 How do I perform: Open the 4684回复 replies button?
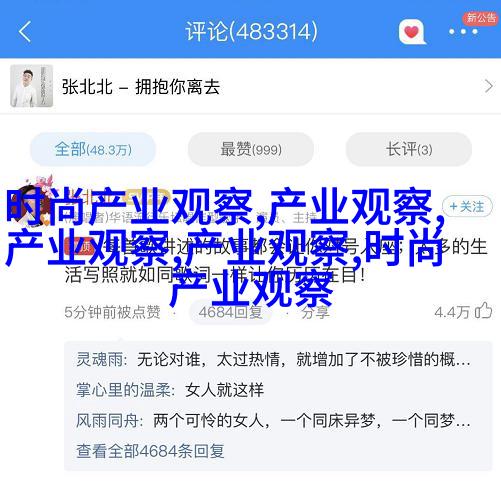tap(230, 312)
